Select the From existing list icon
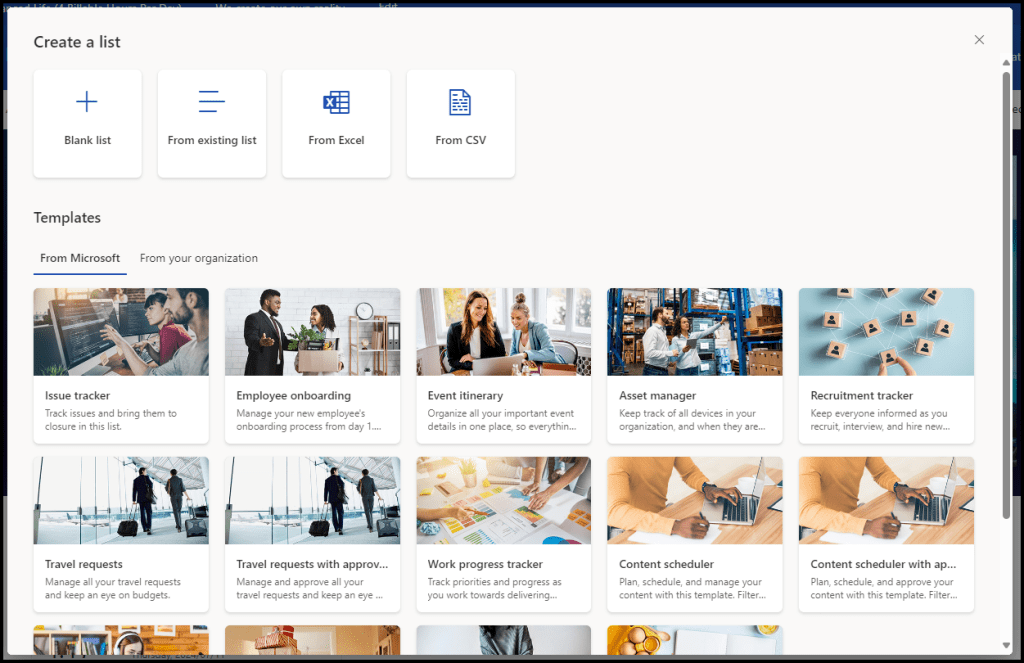This screenshot has height=663, width=1024. [x=212, y=102]
